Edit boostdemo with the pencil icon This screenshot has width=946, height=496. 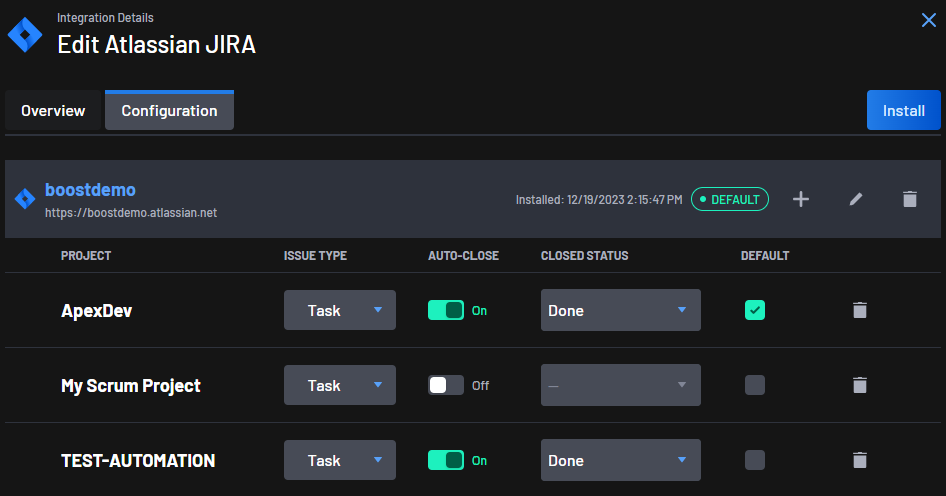856,199
